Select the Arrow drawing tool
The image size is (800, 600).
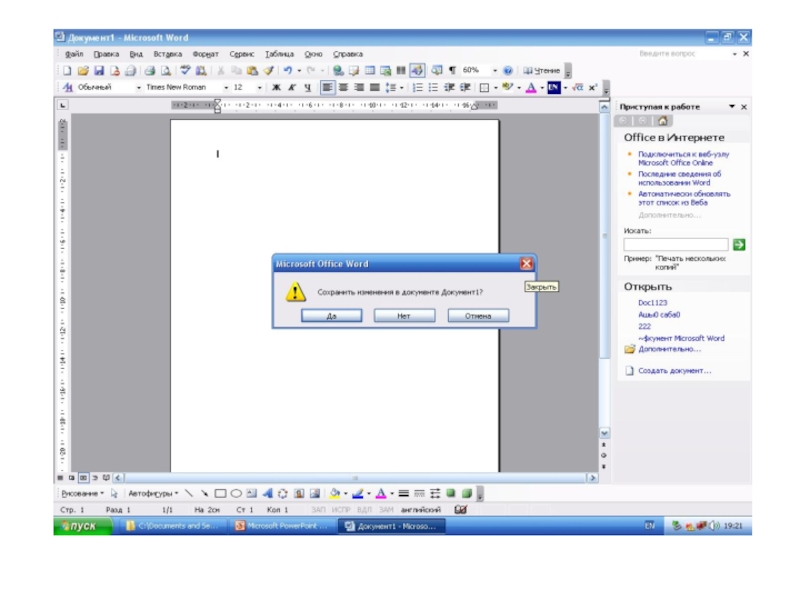click(205, 493)
